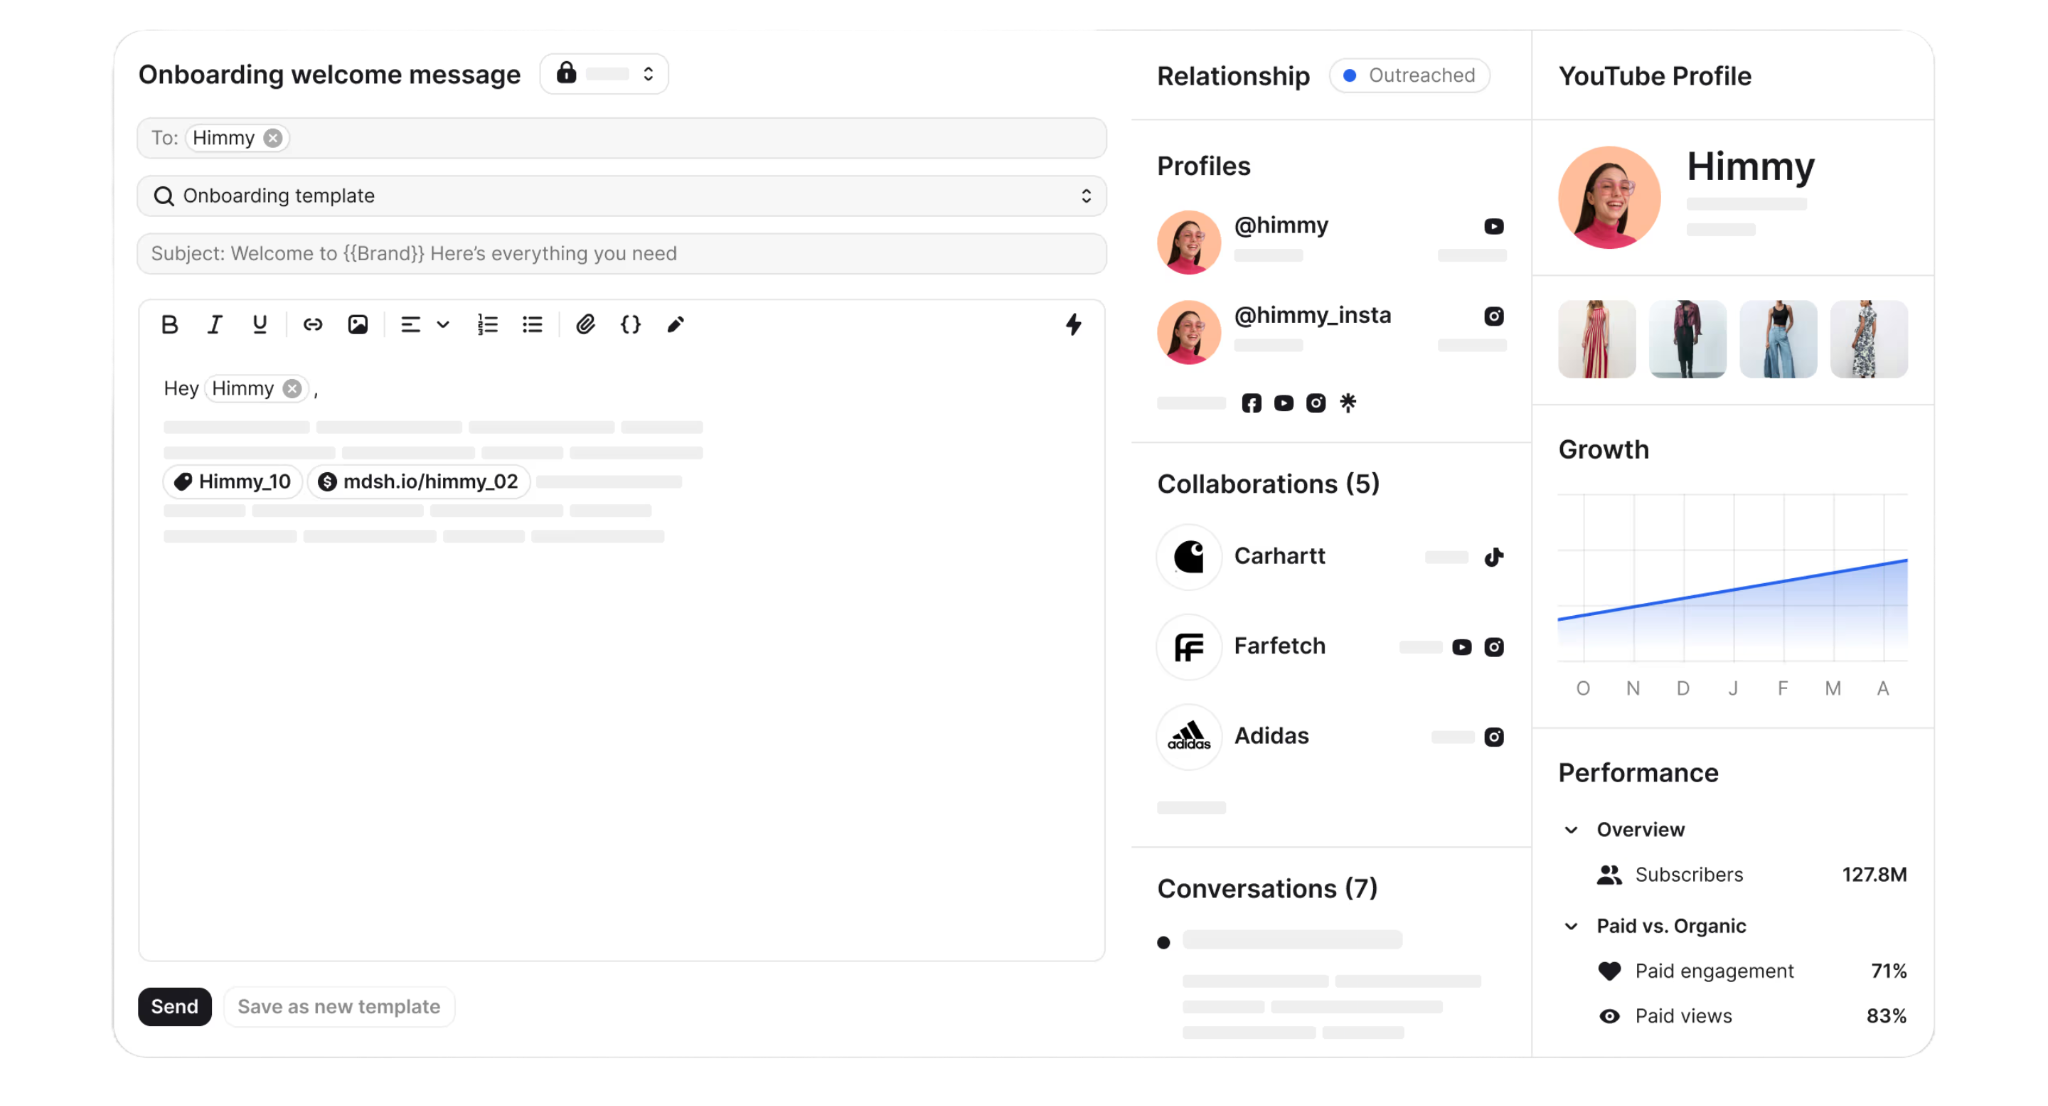The height and width of the screenshot is (1106, 2048).
Task: Click the Send button
Action: [175, 1006]
